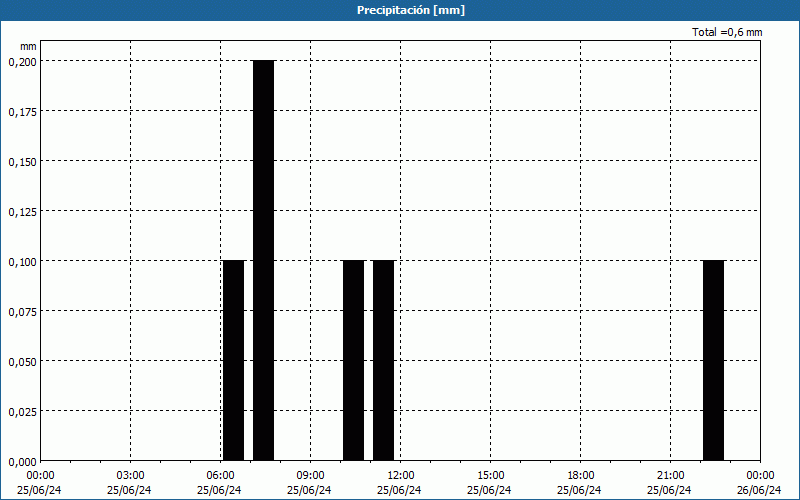Click the 09:00 time axis label
The image size is (800, 500).
point(310,476)
